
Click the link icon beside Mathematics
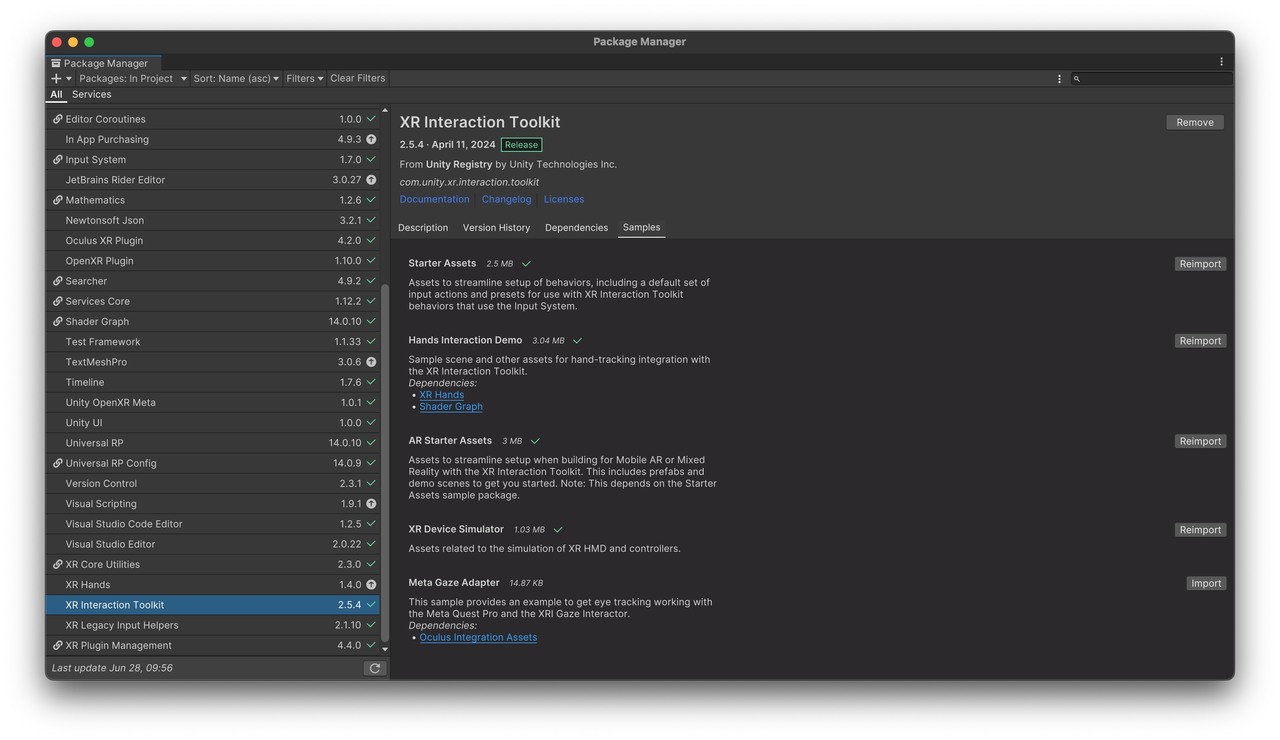[x=57, y=200]
